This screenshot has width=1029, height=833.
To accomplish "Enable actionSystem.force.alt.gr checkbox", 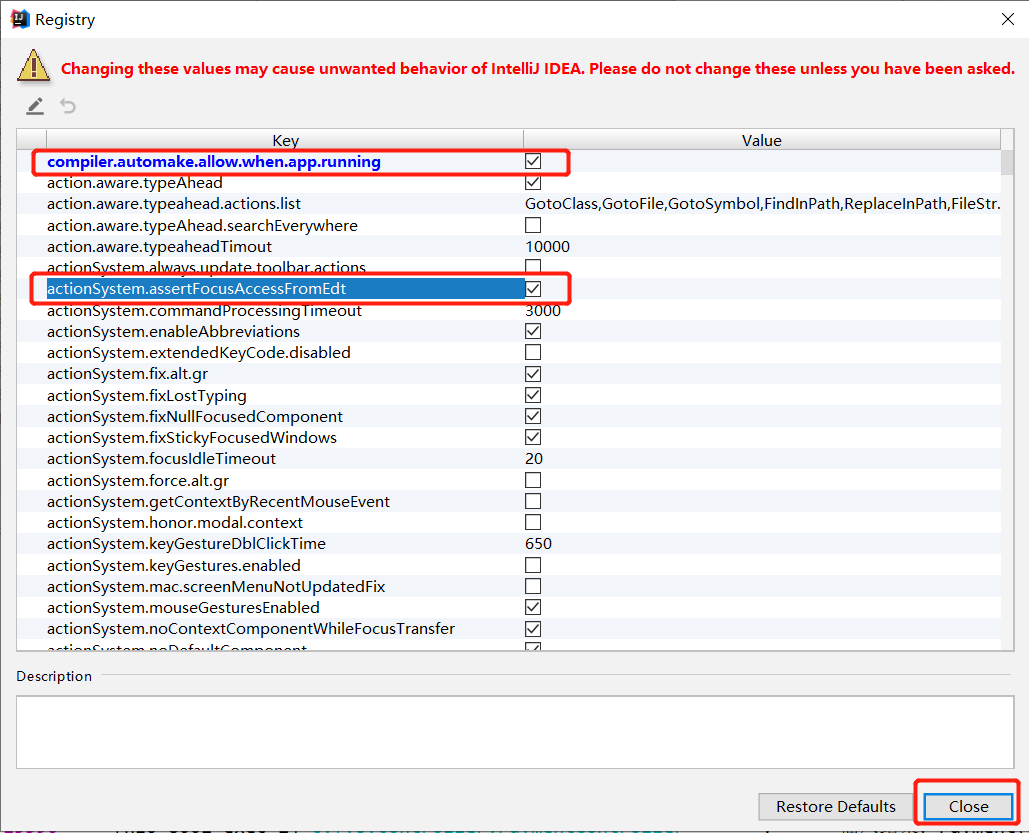I will pyautogui.click(x=533, y=481).
